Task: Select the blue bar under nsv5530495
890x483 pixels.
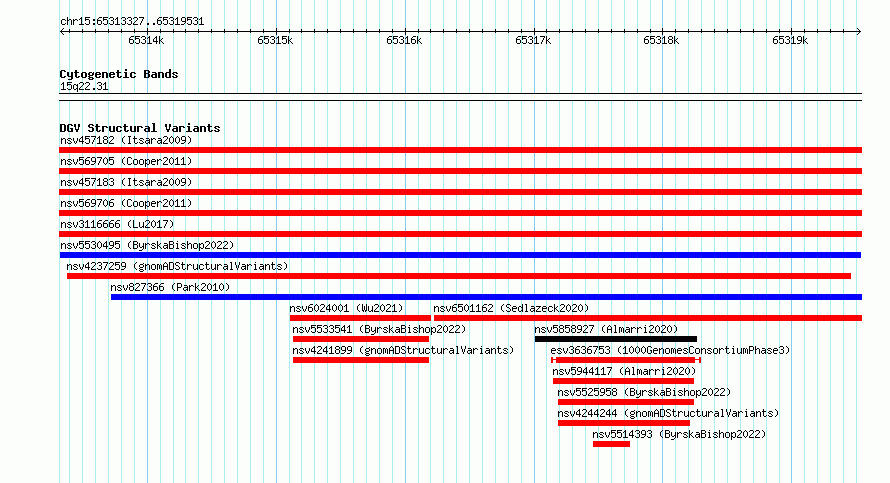Action: tap(460, 255)
